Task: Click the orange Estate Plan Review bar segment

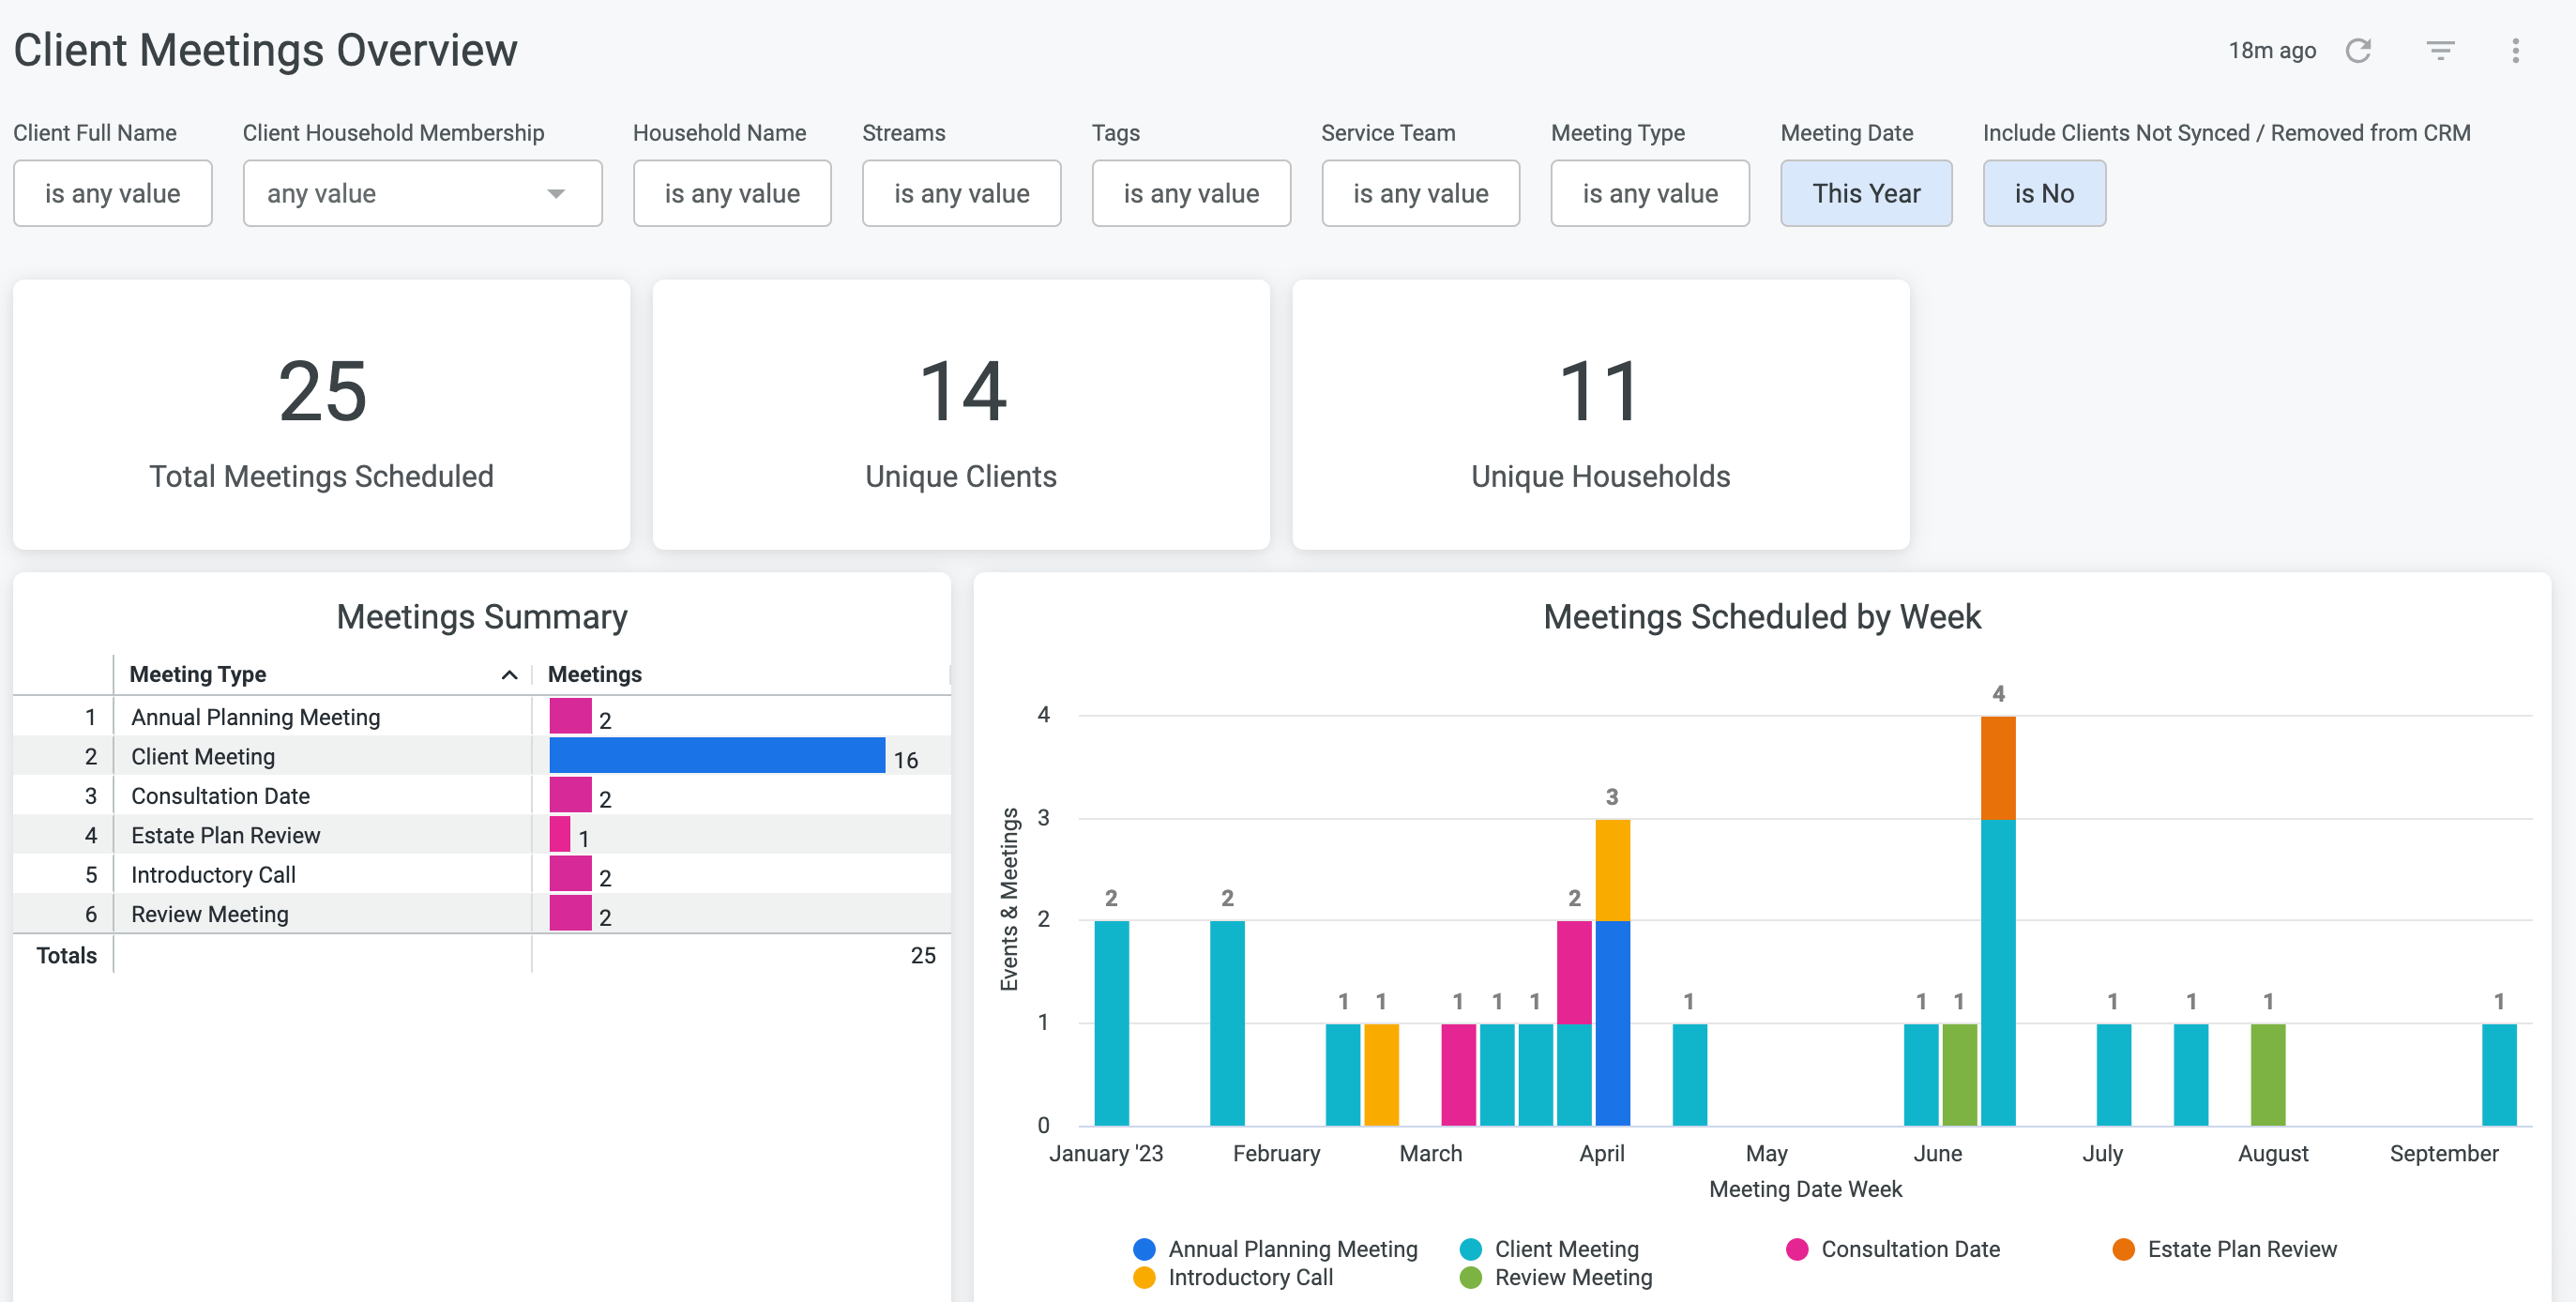Action: 1998,768
